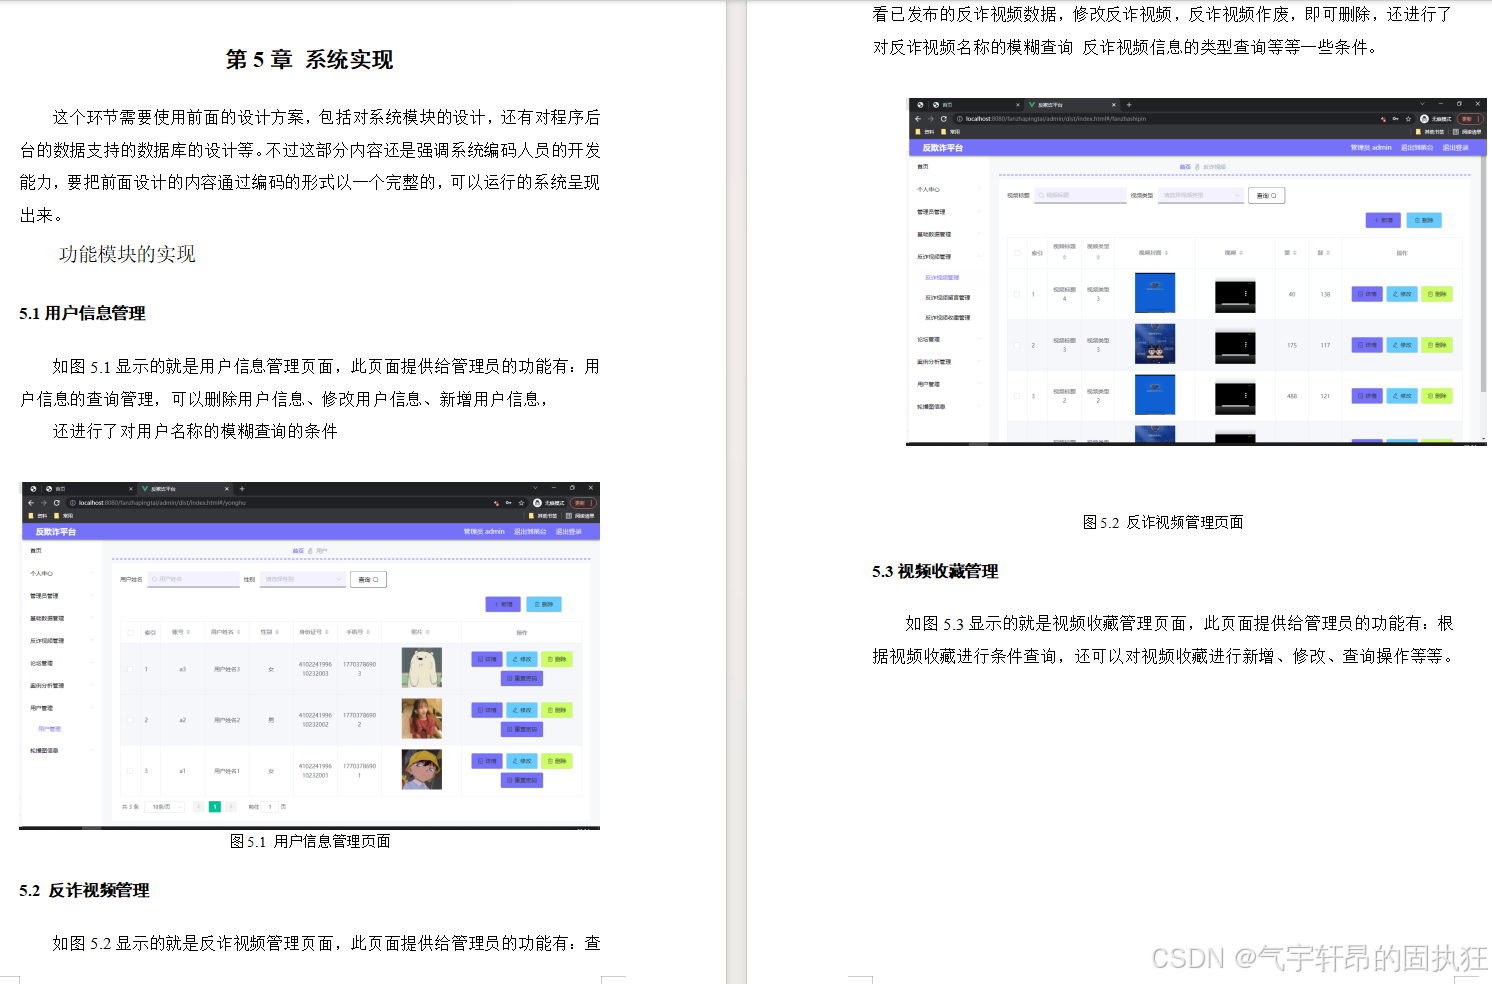
Task: Click green page 1 pagination button in Figure 5.1
Action: coord(214,806)
